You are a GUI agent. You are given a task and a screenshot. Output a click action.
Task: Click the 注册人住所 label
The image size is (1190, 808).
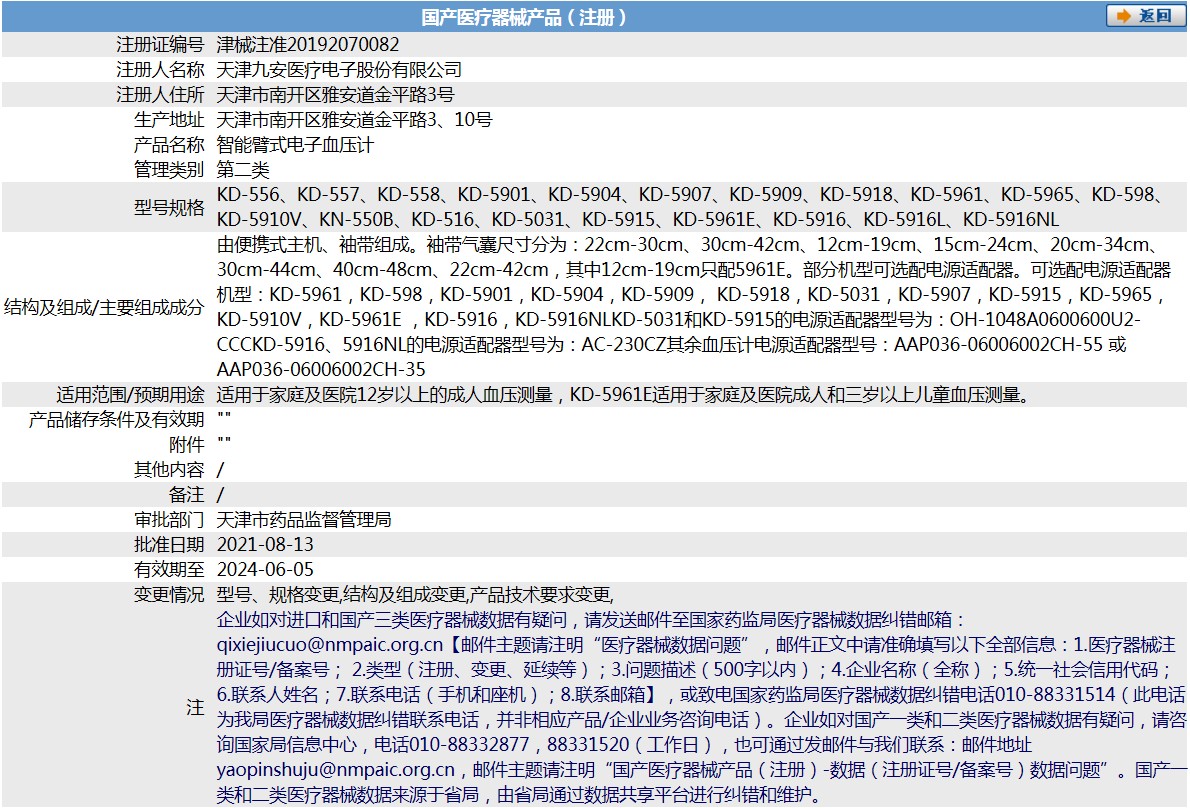coord(160,95)
